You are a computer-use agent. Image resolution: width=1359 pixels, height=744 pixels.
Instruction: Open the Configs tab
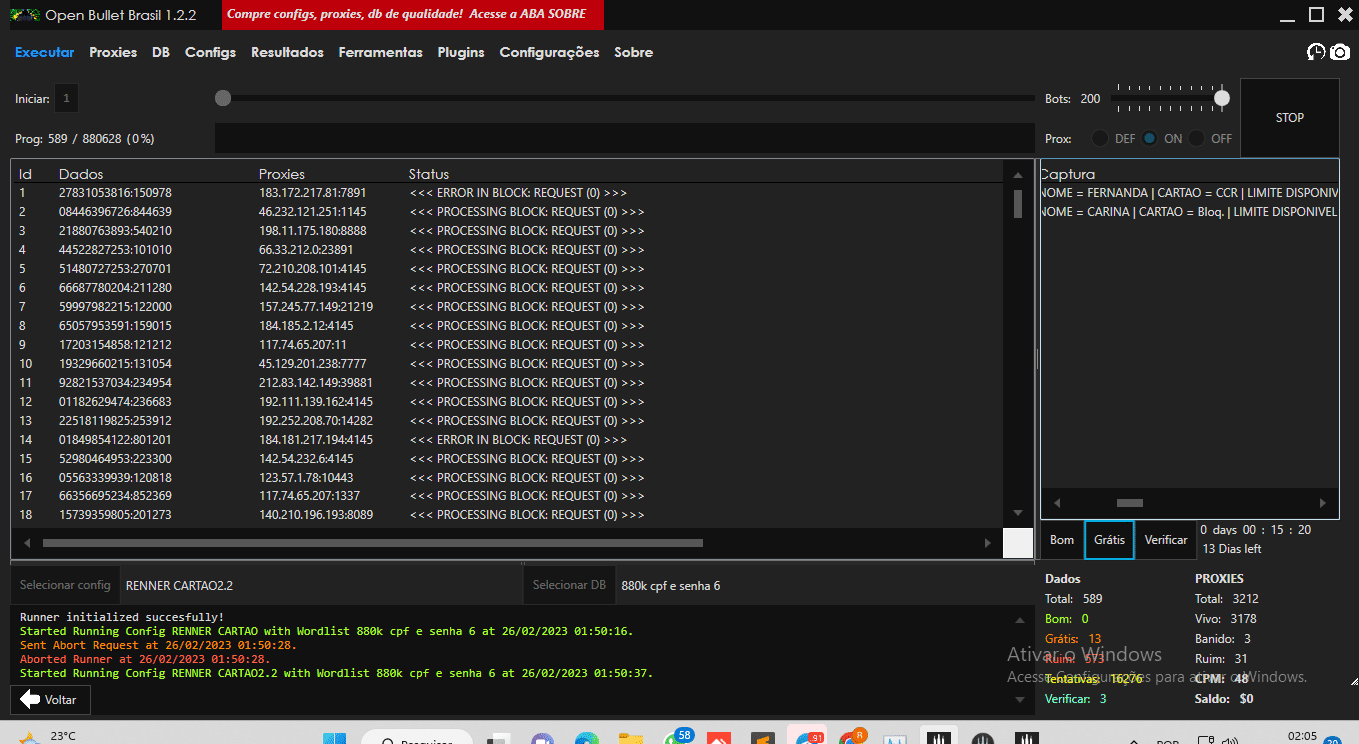[x=210, y=52]
